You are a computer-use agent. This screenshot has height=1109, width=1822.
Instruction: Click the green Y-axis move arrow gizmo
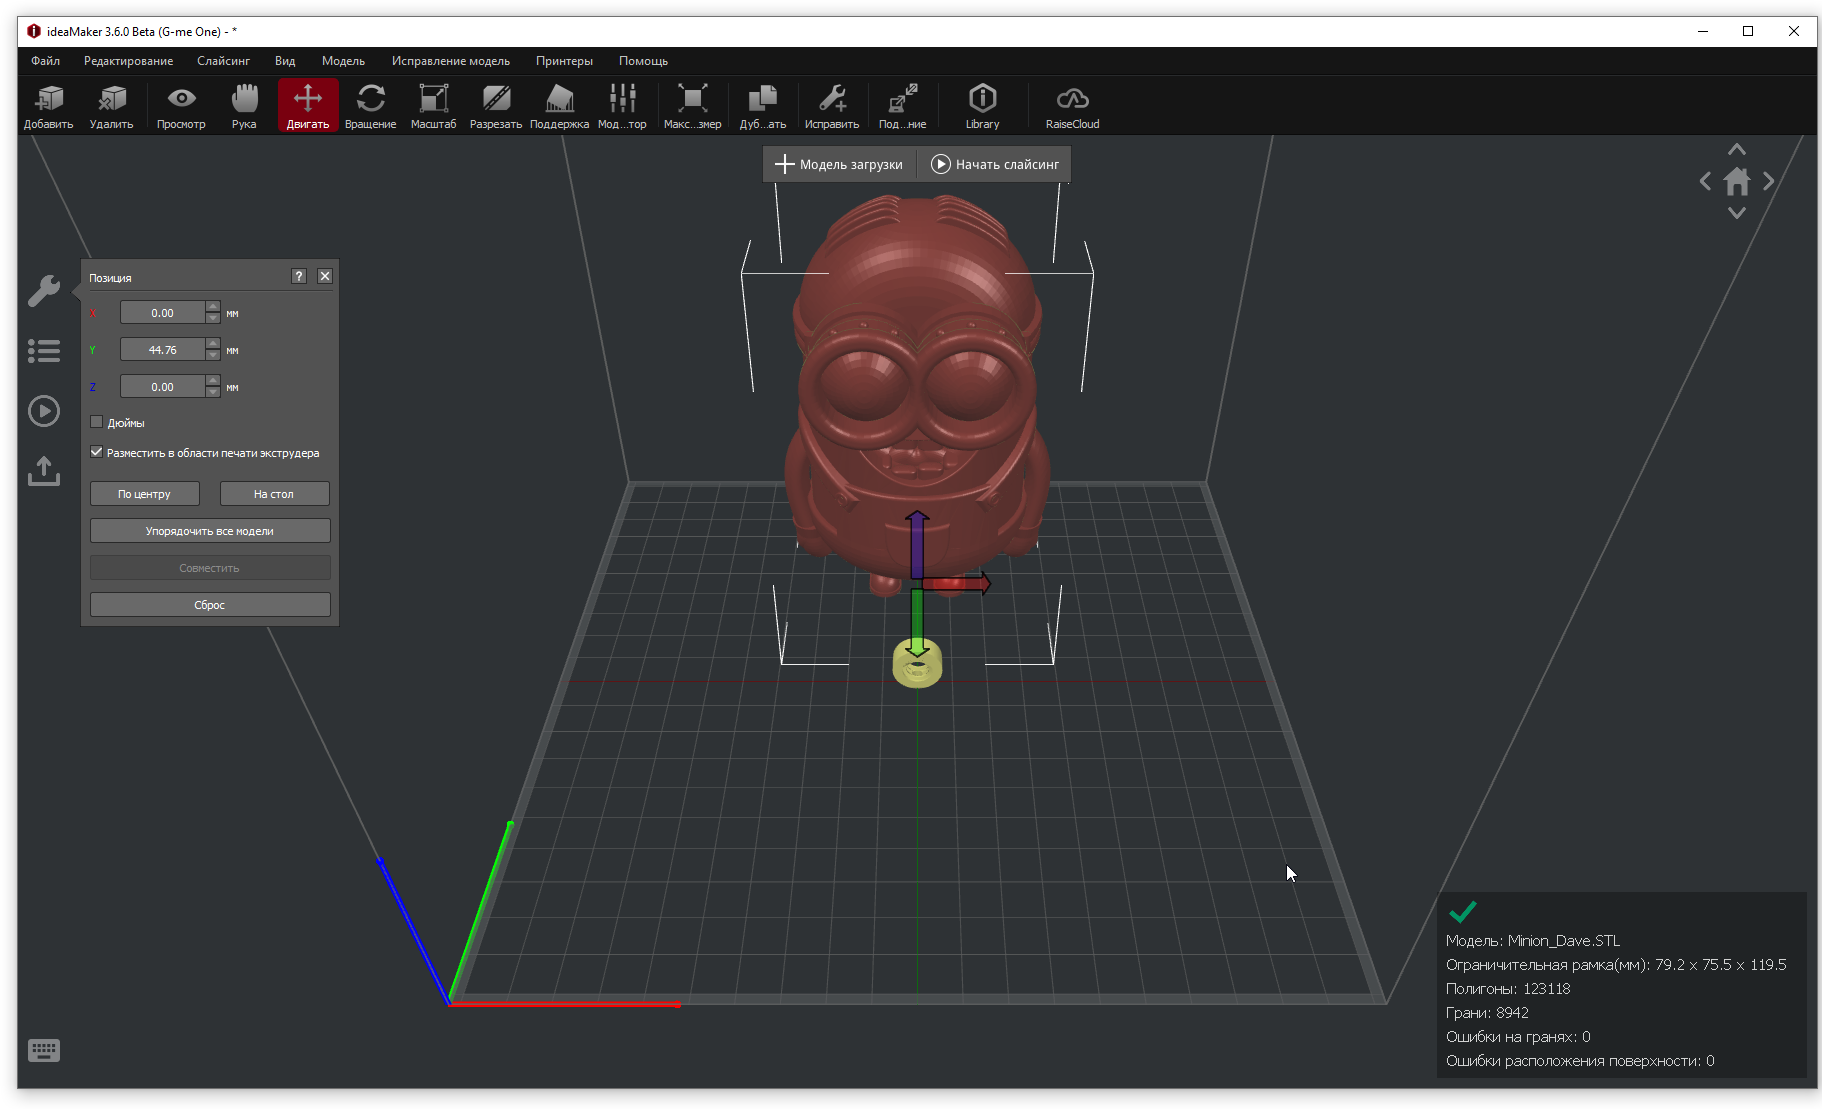(x=917, y=623)
